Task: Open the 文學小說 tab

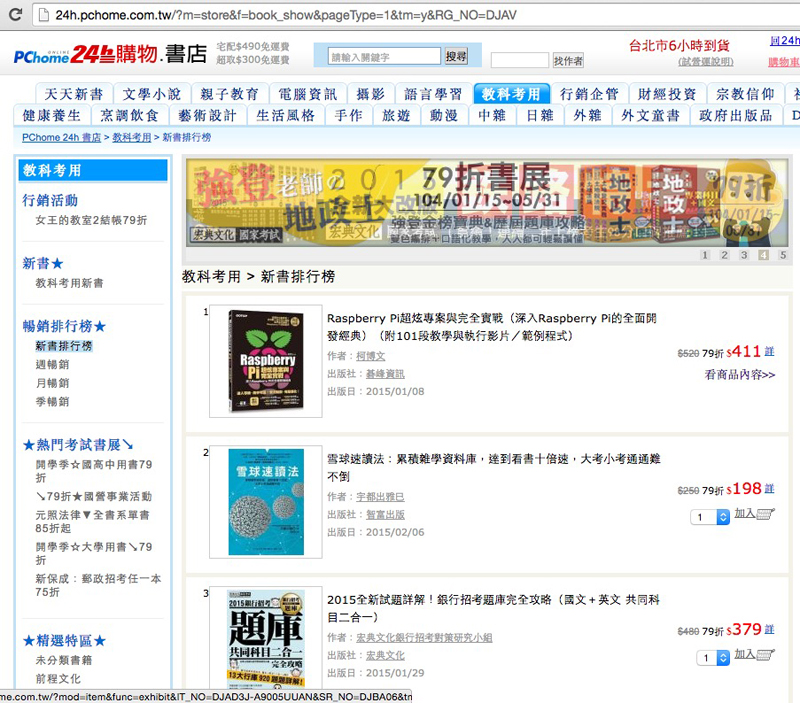Action: (x=152, y=94)
